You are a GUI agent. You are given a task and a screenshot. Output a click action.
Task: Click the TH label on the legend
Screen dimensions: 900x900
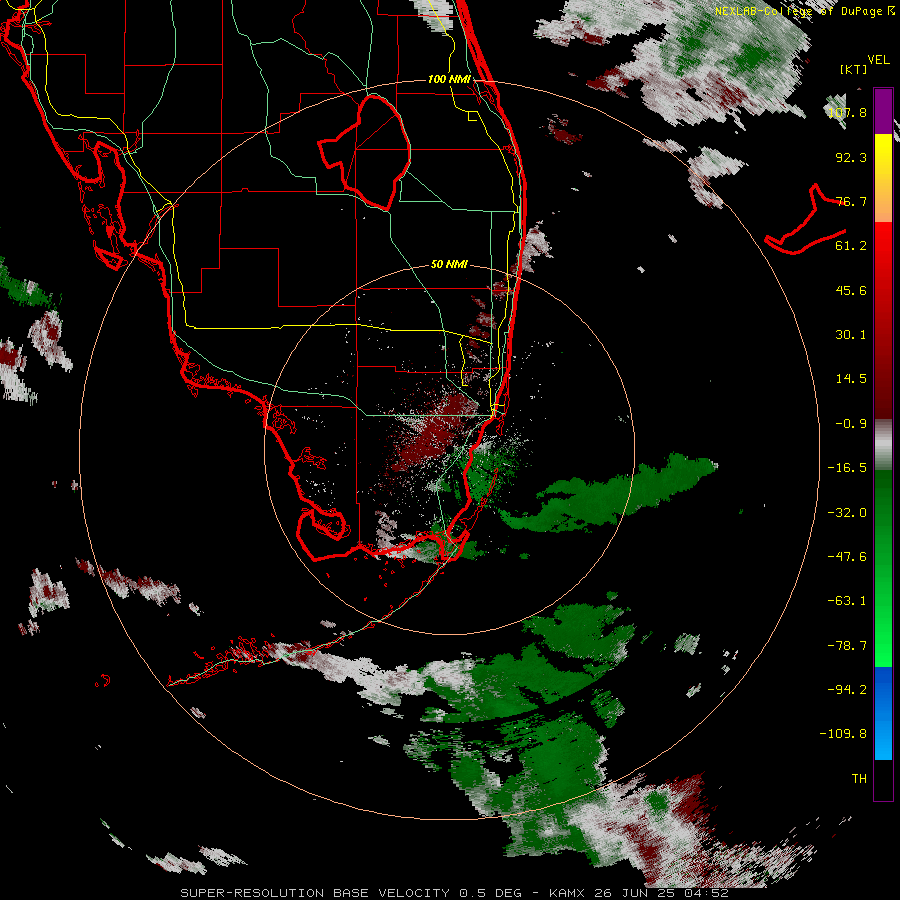859,779
